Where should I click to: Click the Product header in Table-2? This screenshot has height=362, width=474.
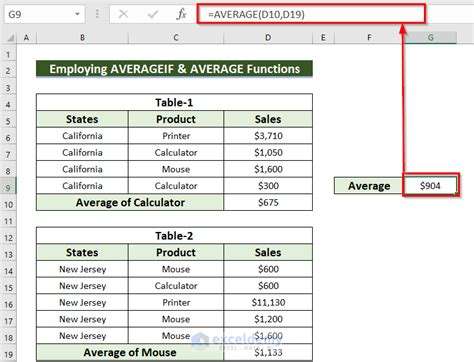pyautogui.click(x=176, y=252)
